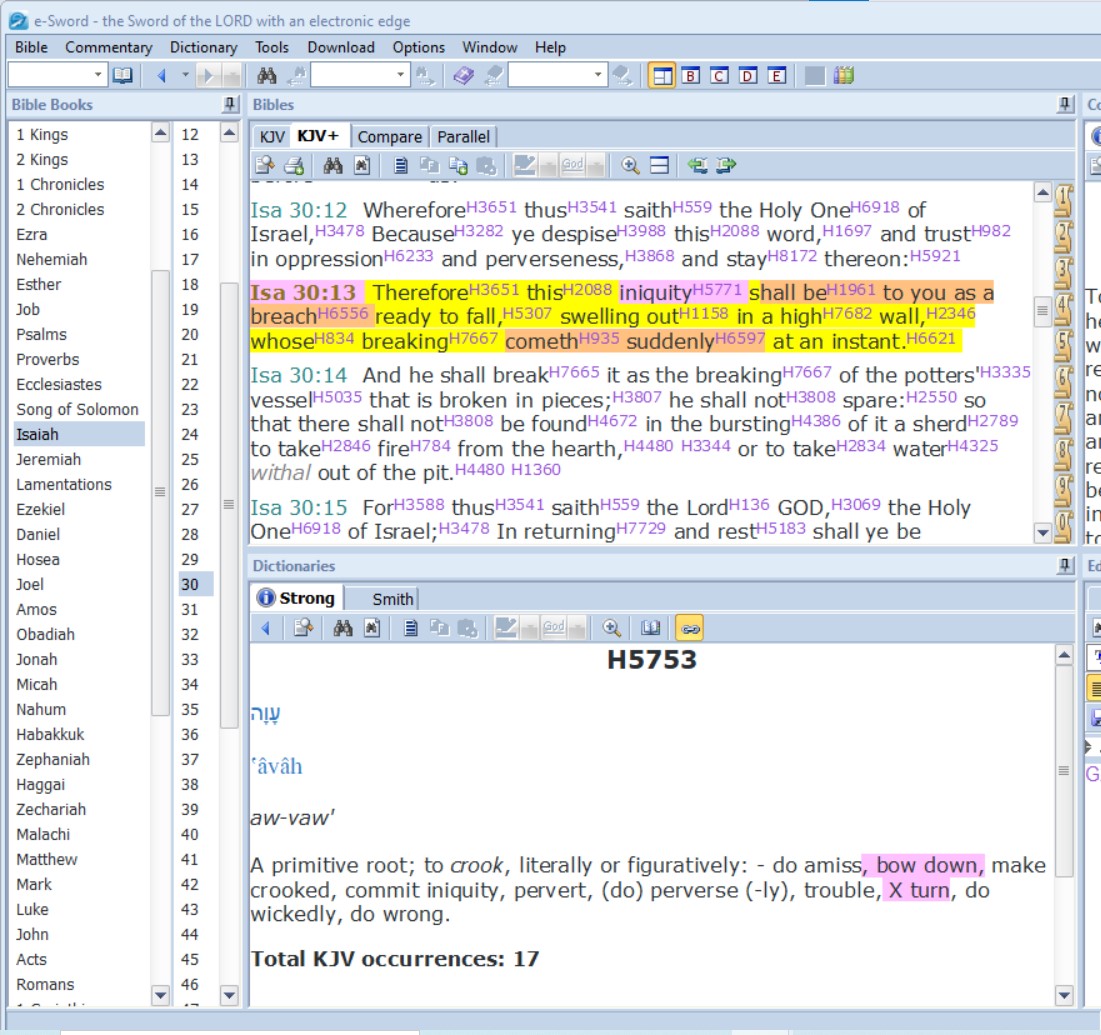1101x1035 pixels.
Task: Click the Dictionaries page-lines document icon
Action: click(411, 628)
